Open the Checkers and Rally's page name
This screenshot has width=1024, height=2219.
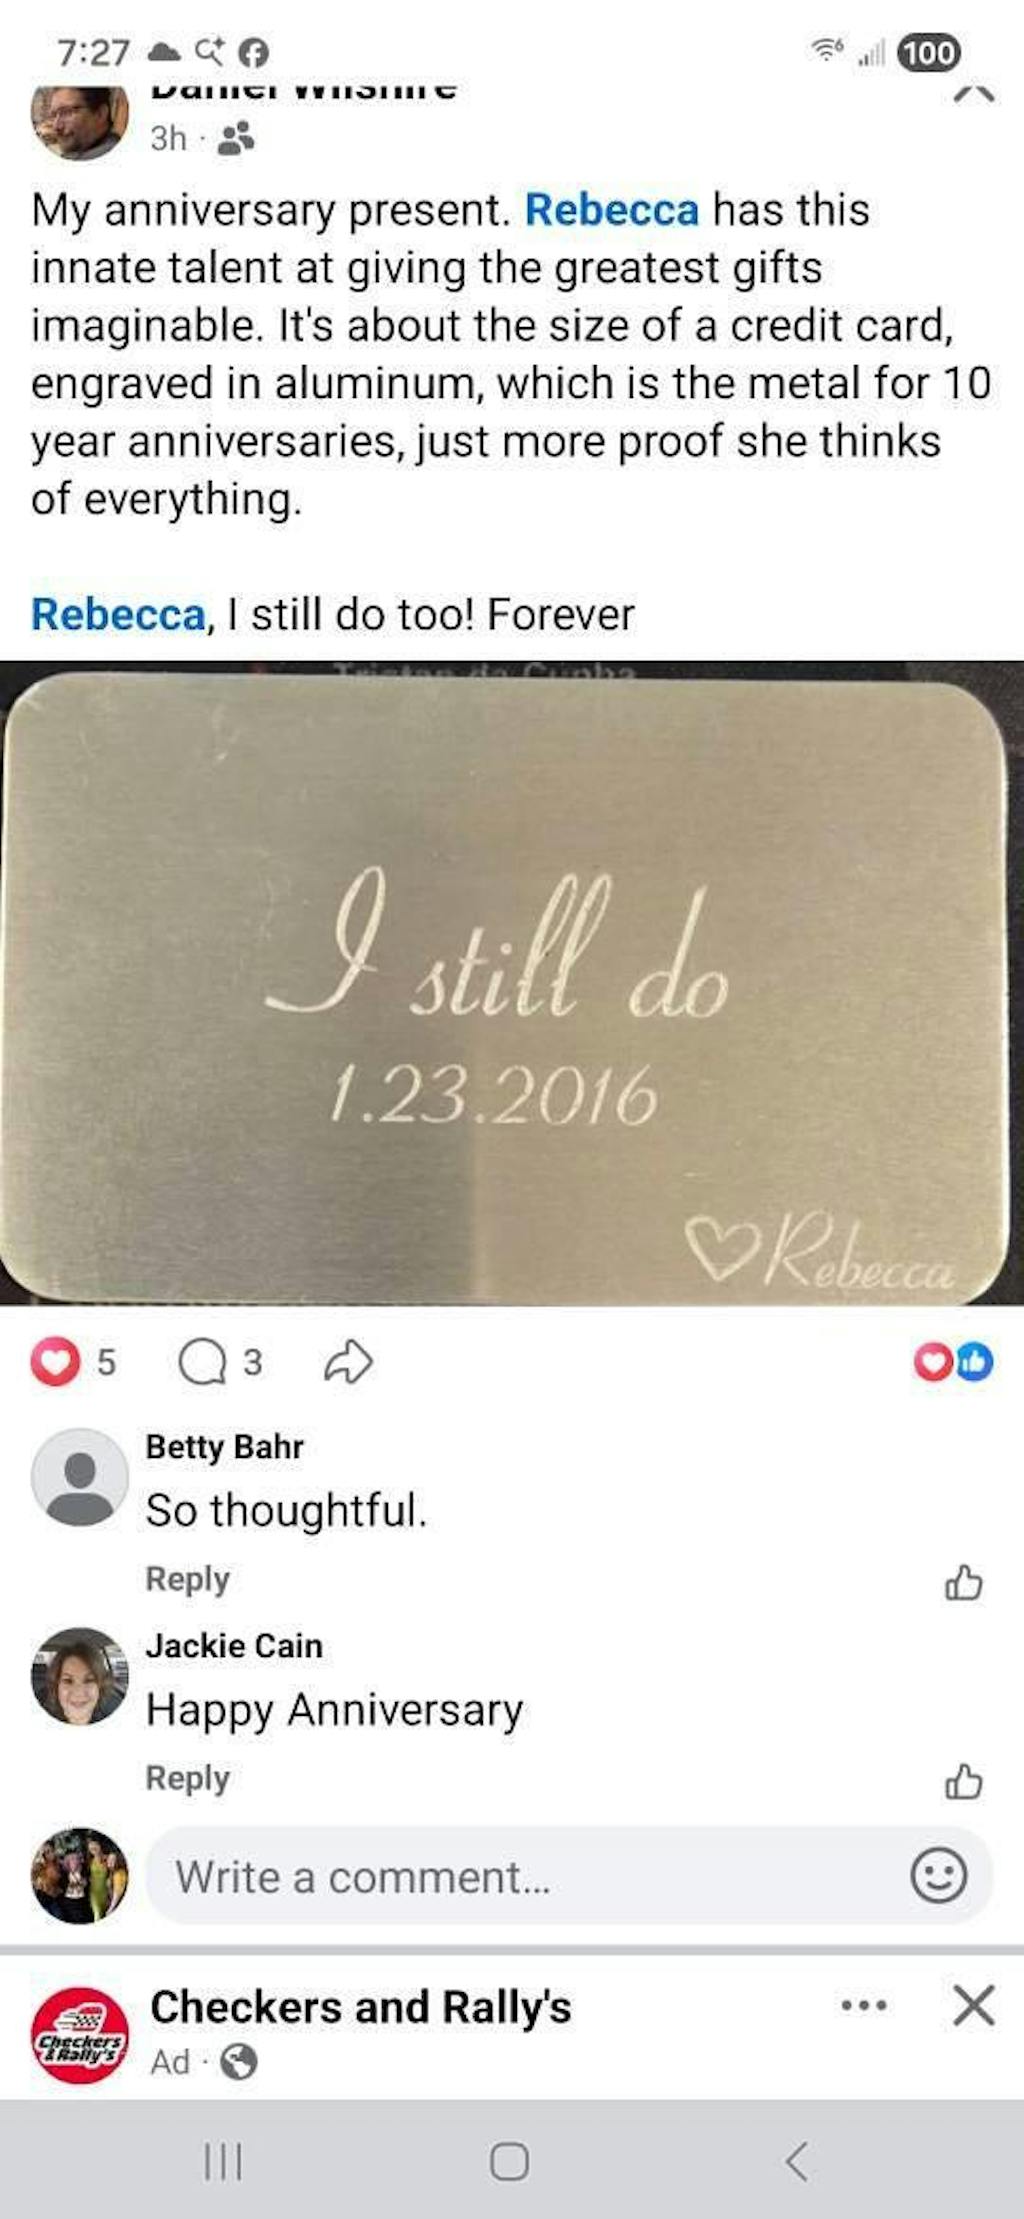click(360, 2007)
